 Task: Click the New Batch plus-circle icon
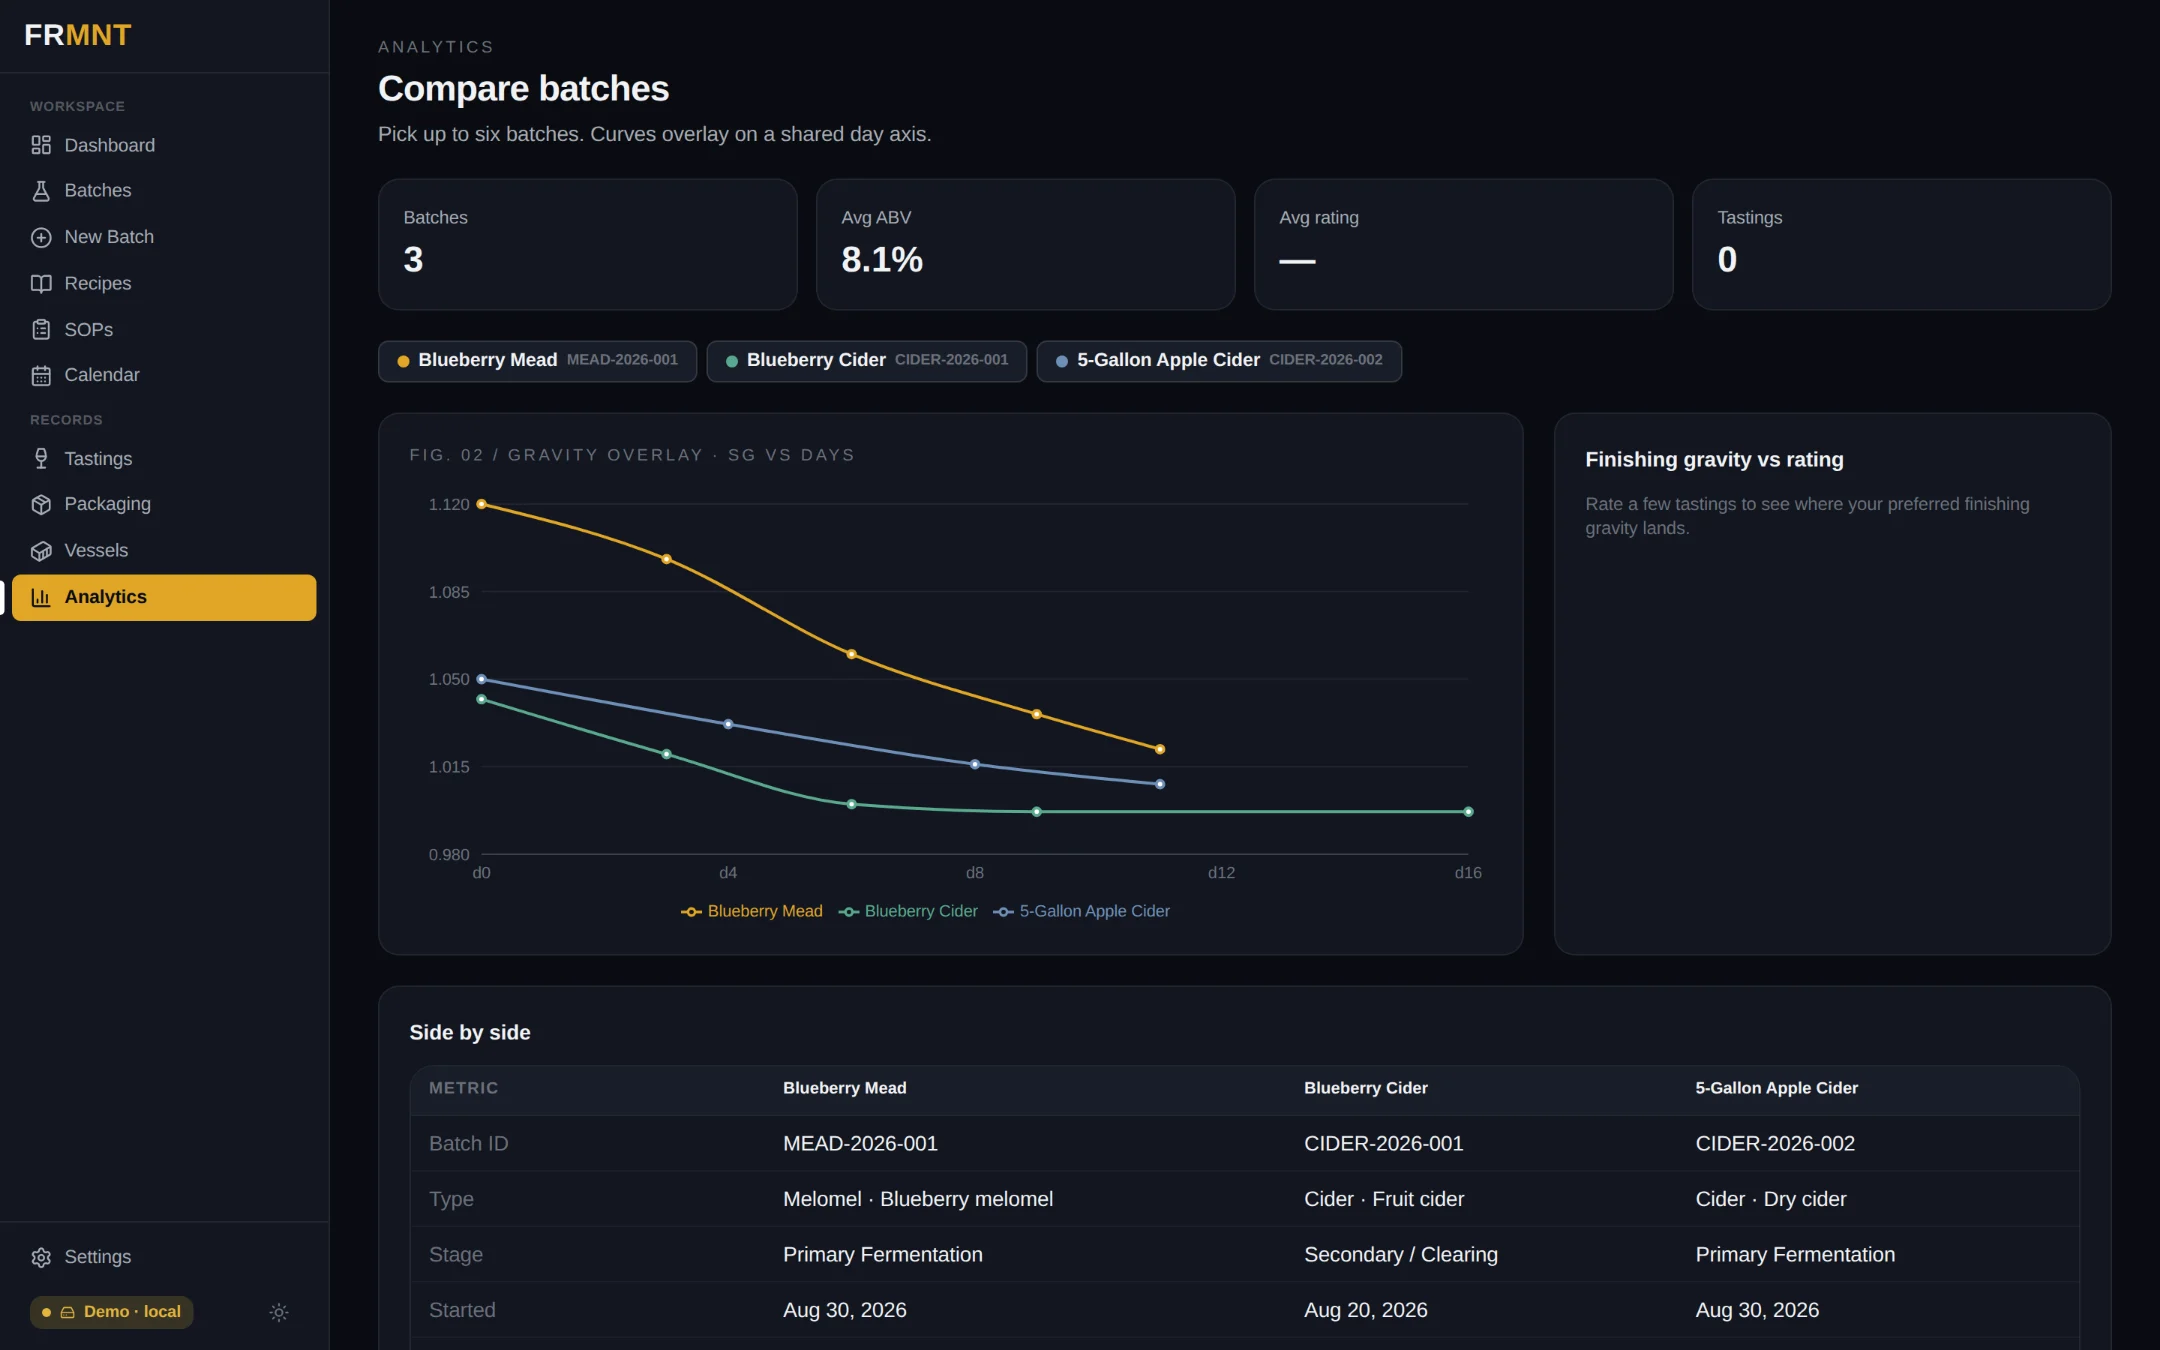pyautogui.click(x=40, y=237)
